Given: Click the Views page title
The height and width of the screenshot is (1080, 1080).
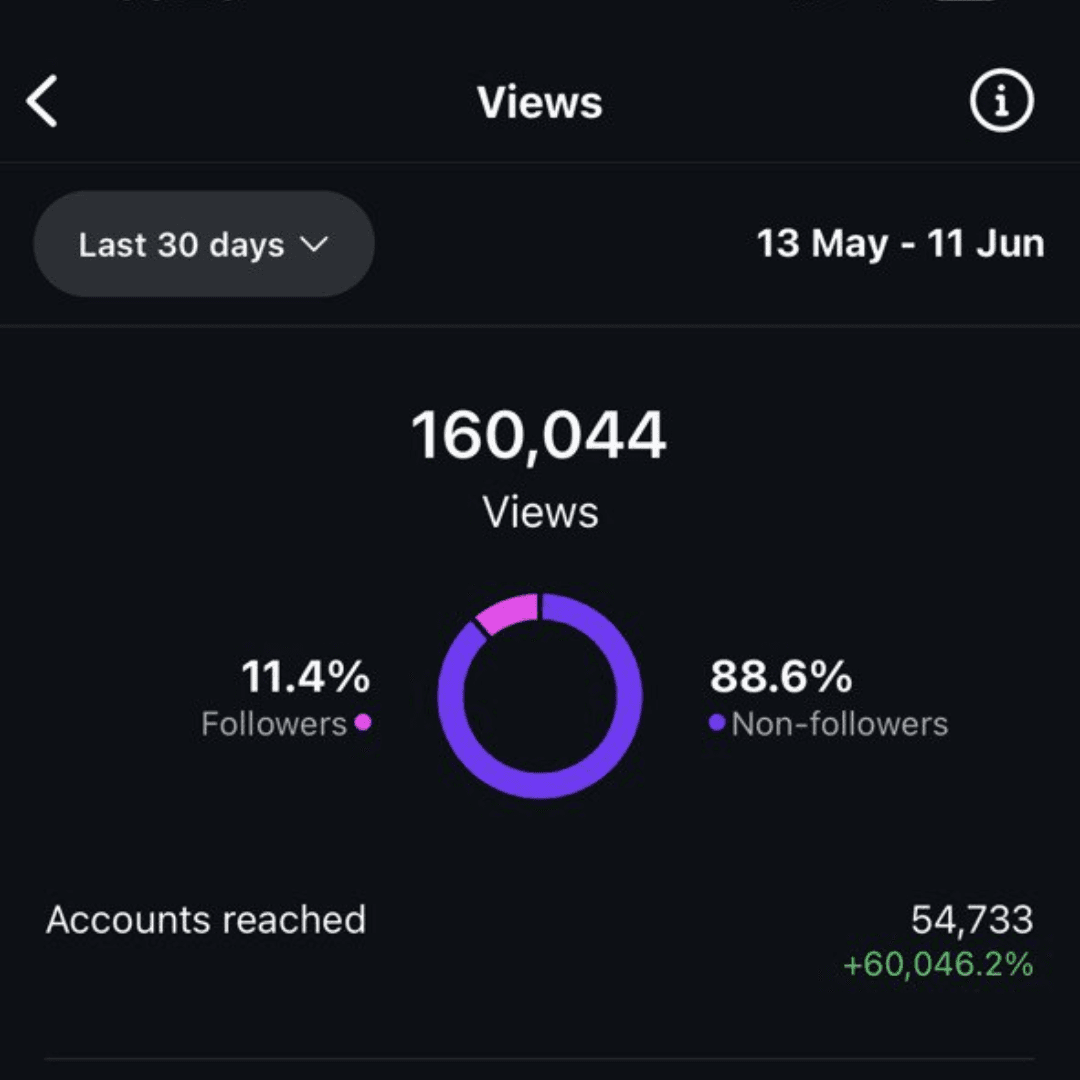Looking at the screenshot, I should click(540, 103).
